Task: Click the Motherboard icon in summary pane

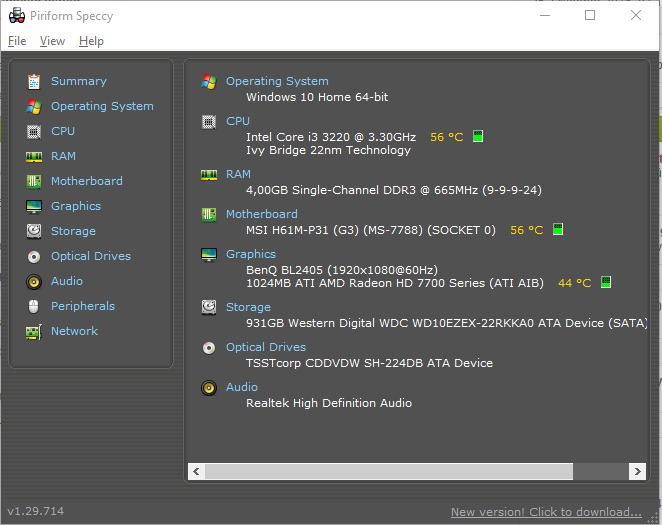Action: point(209,215)
